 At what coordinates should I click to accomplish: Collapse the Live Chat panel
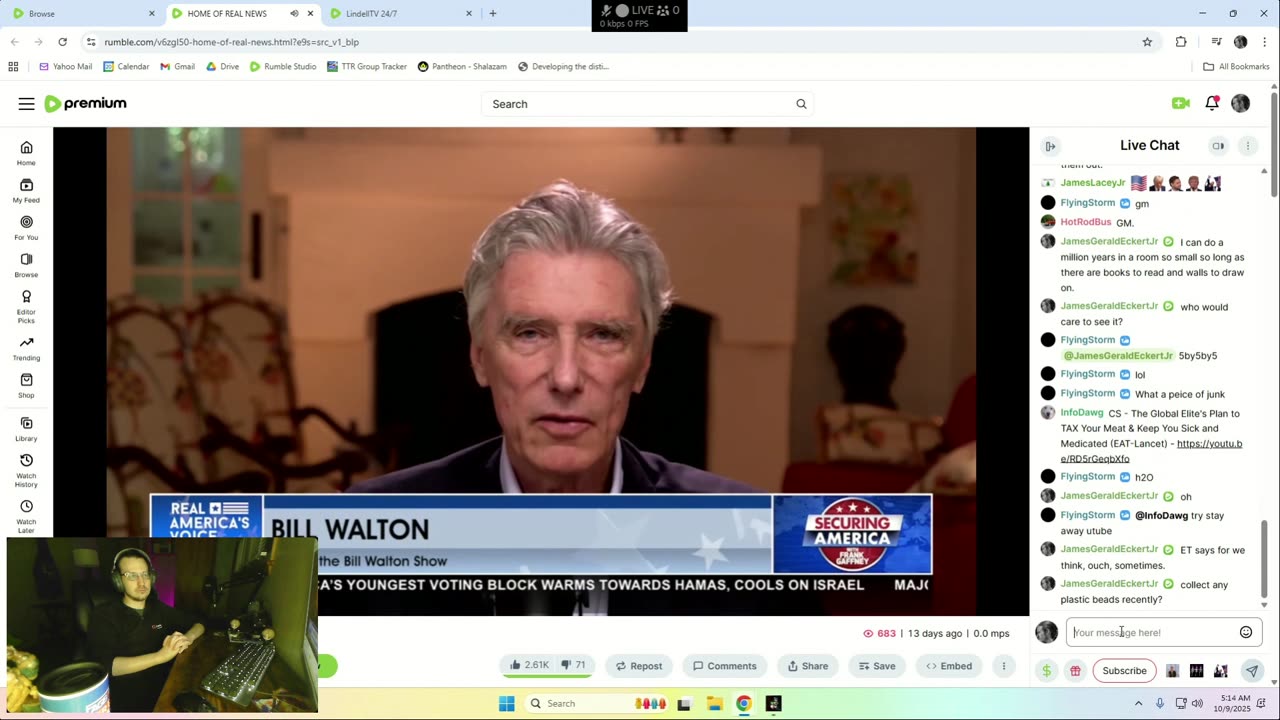(x=1050, y=146)
